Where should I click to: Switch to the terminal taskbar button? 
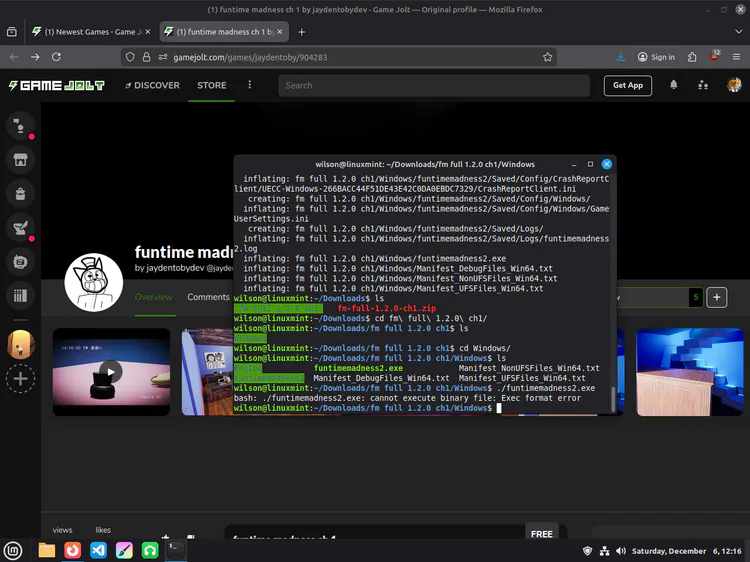[175, 550]
